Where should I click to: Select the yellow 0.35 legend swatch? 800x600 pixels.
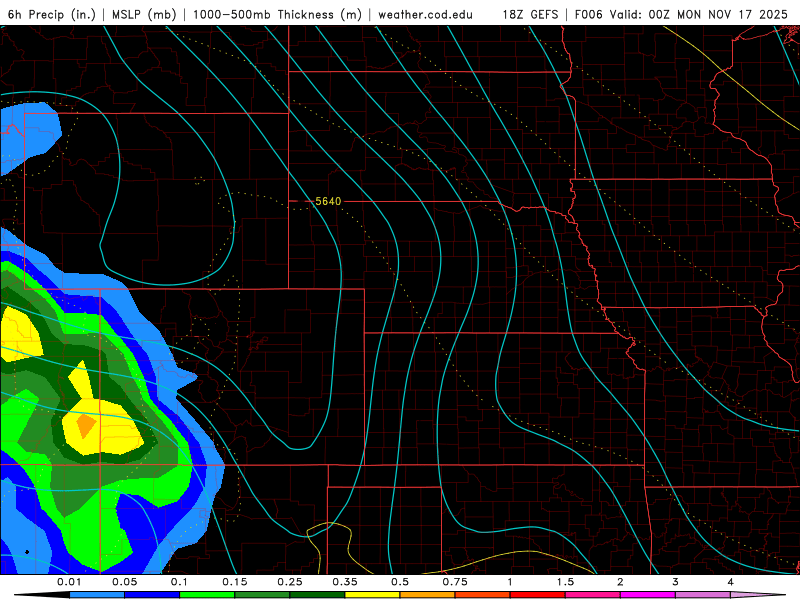pyautogui.click(x=372, y=595)
